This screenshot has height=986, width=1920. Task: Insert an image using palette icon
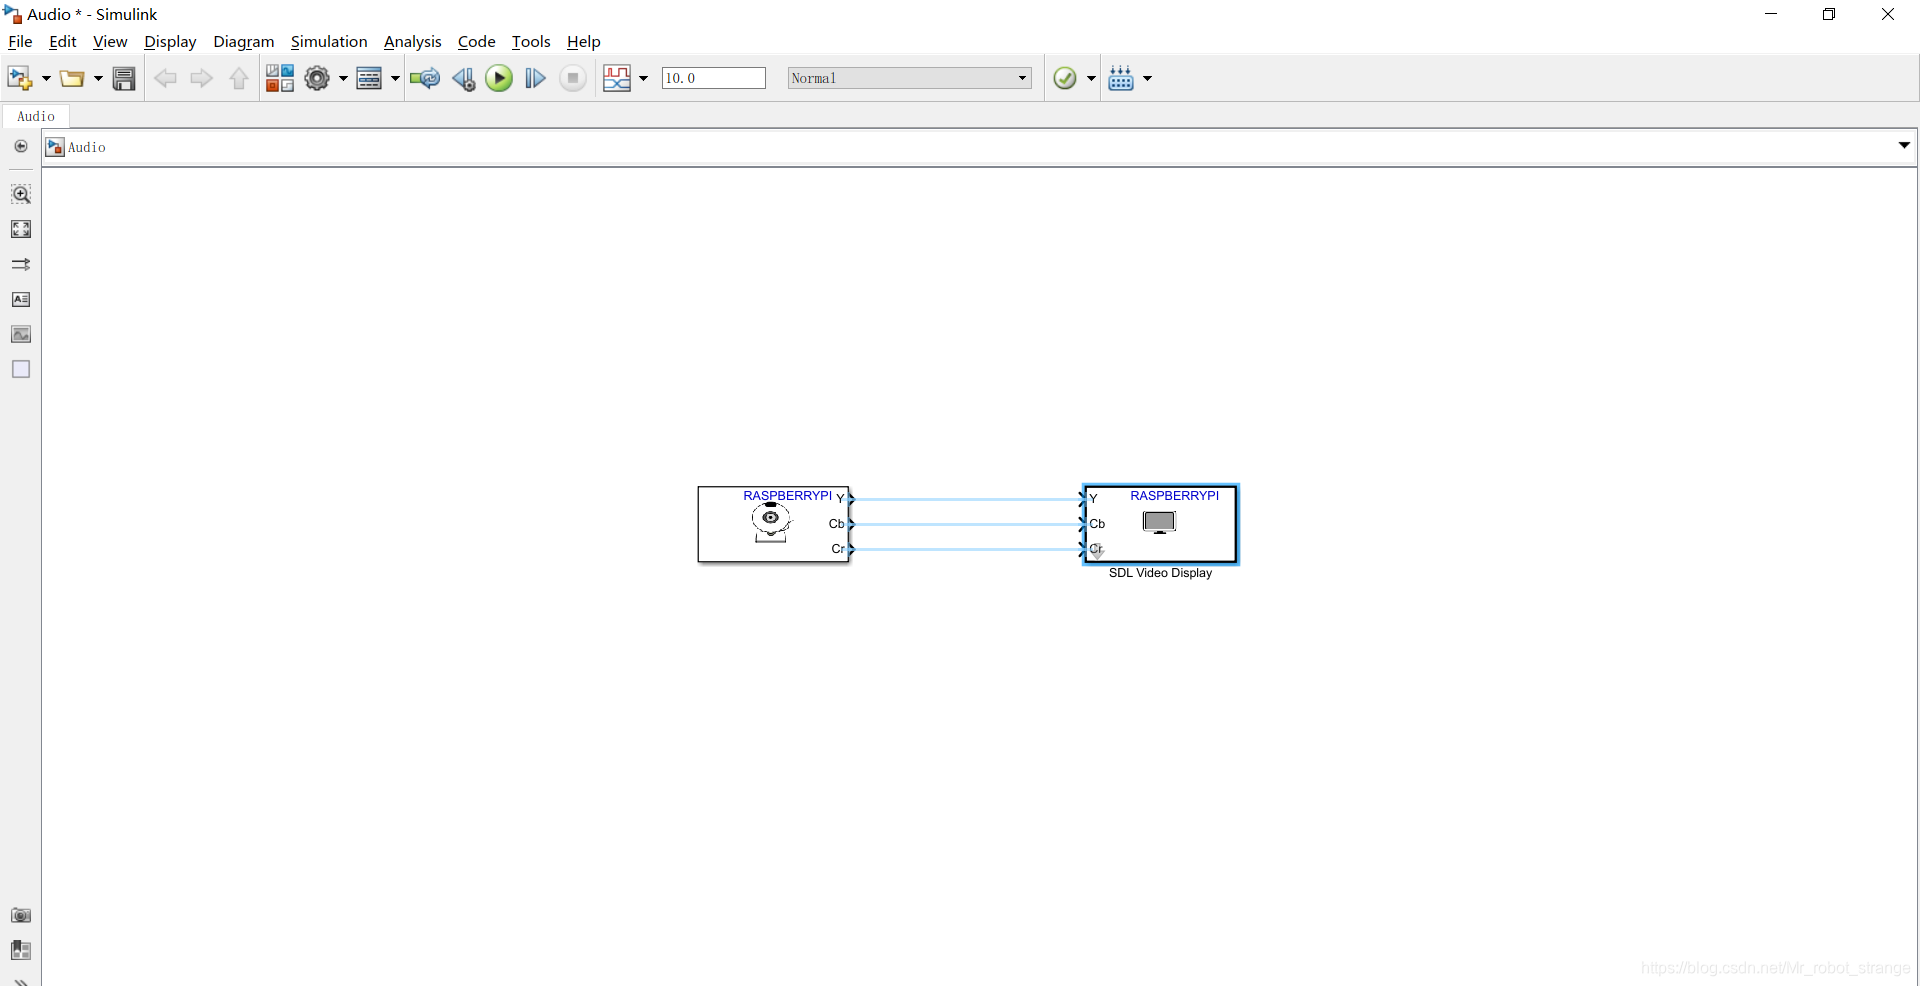(21, 334)
